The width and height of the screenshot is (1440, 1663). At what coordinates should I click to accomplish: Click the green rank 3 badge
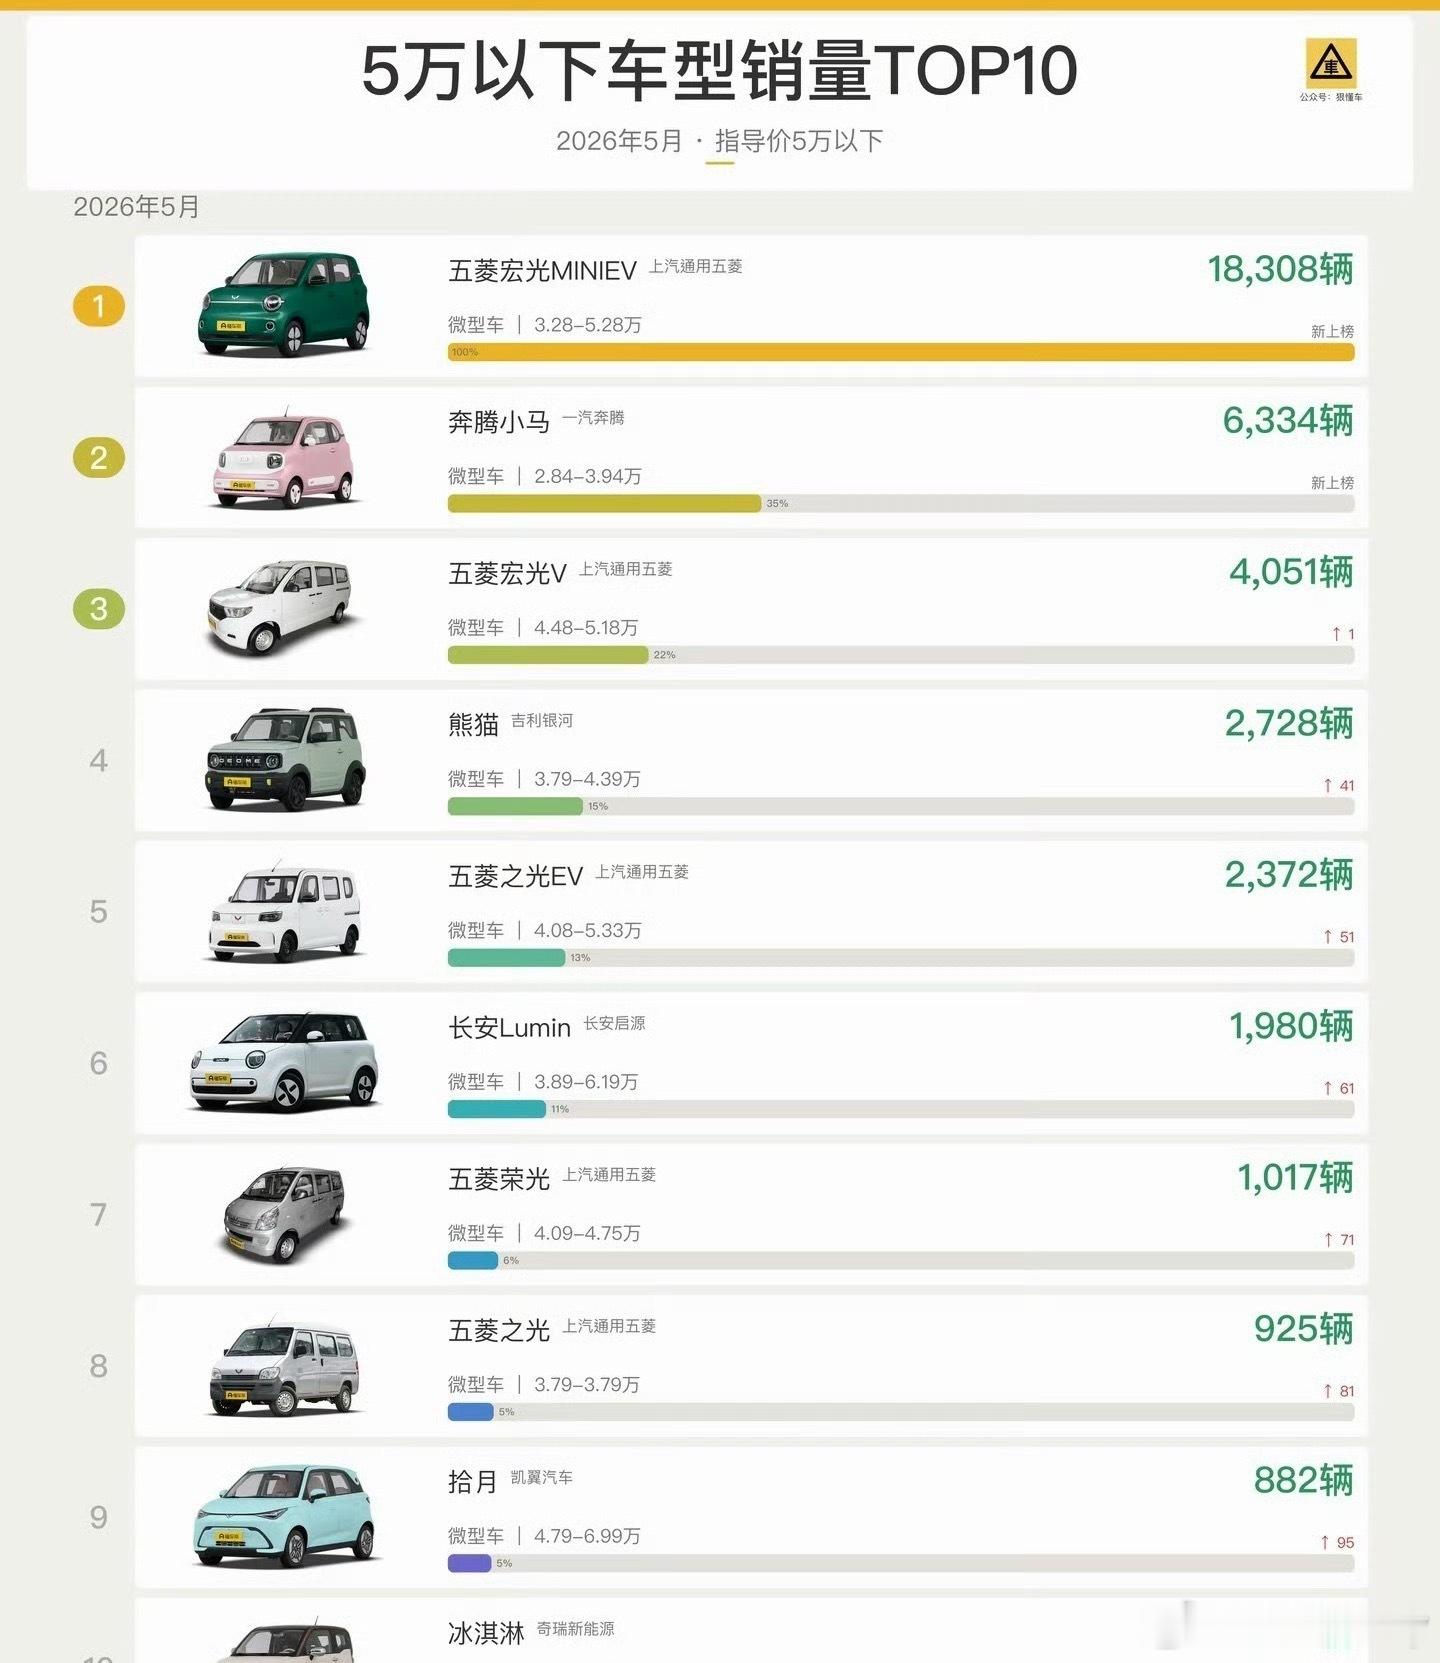pos(99,609)
